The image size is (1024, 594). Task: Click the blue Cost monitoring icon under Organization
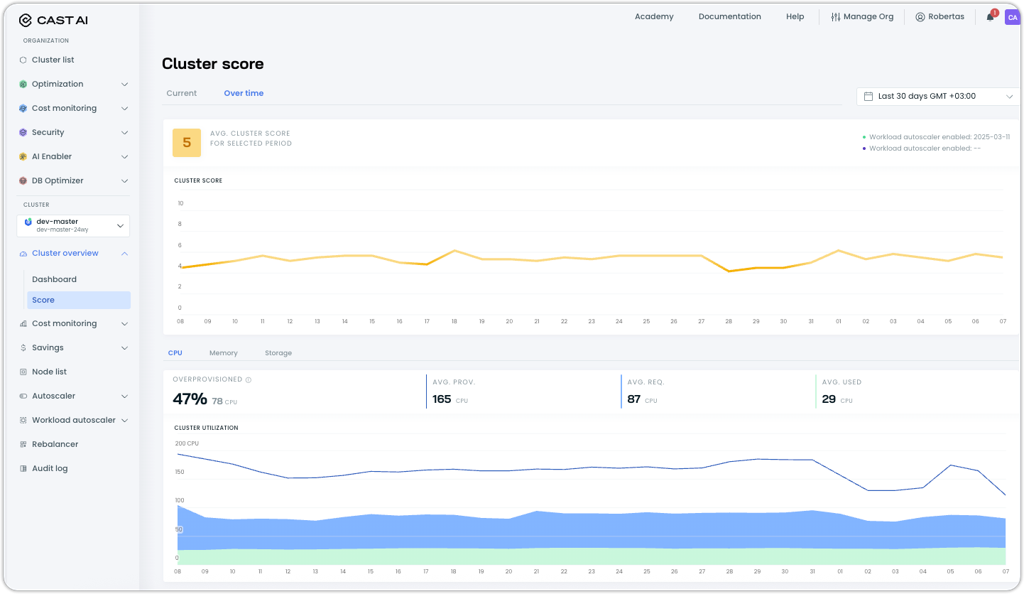23,108
